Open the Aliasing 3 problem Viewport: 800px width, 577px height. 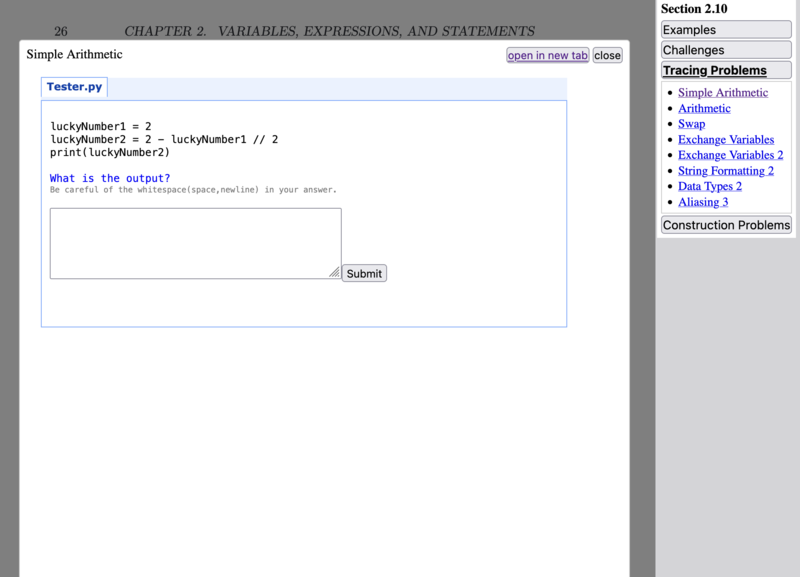tap(703, 202)
